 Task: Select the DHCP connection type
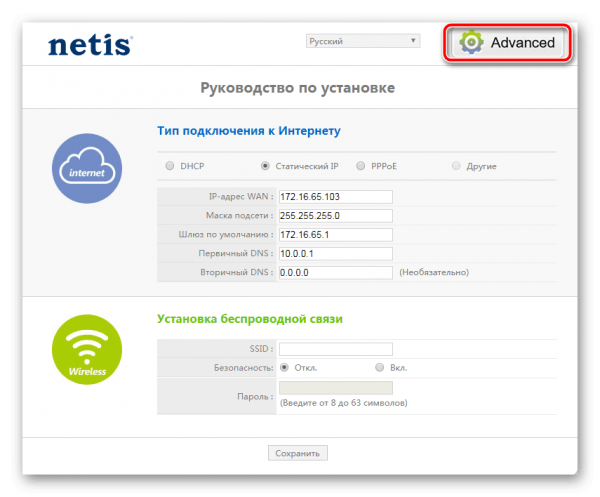point(170,166)
